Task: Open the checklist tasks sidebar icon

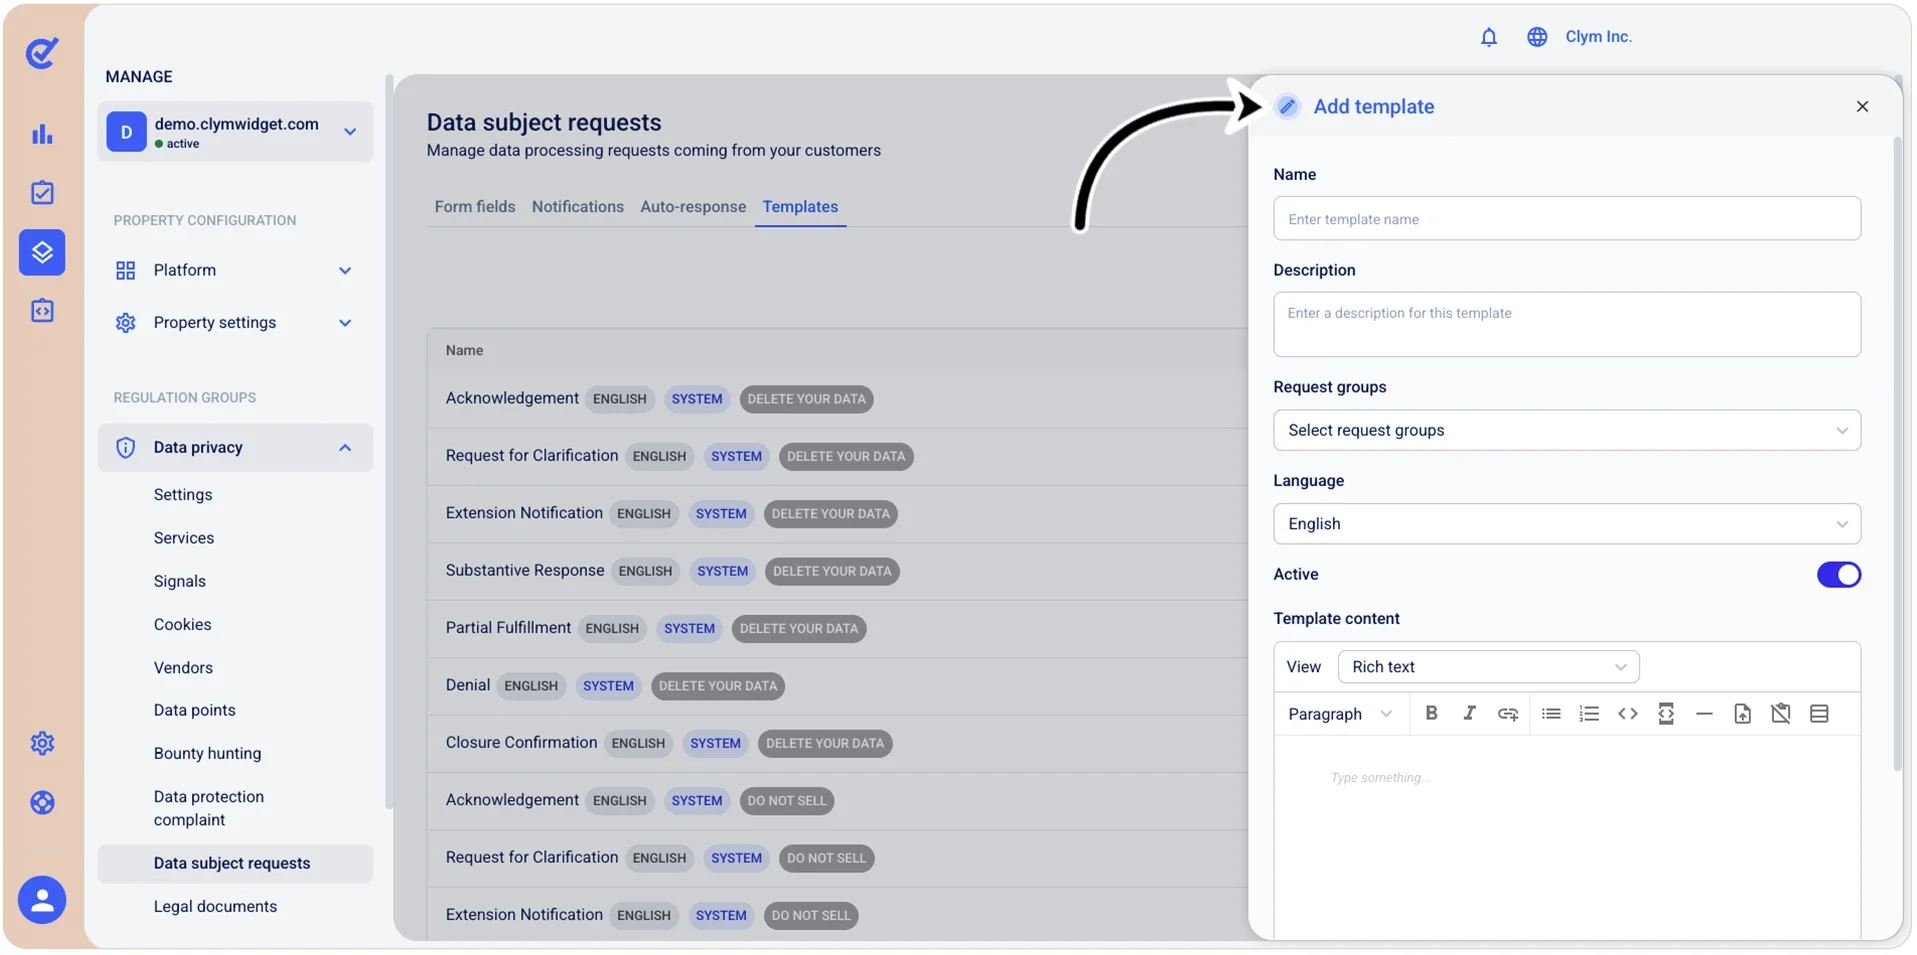Action: tap(42, 192)
